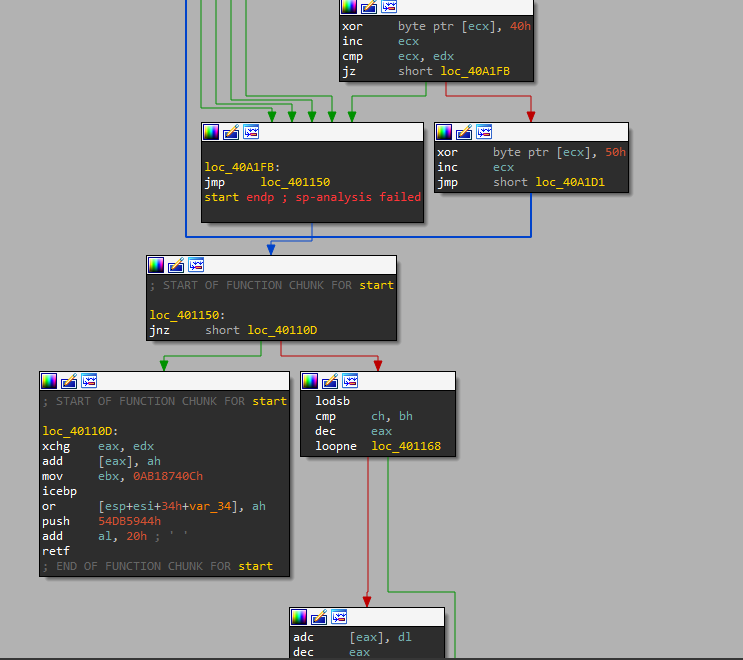Viewport: 743px width, 660px height.
Task: Click pencil edit icon on loc_40110D node
Action: 69,381
